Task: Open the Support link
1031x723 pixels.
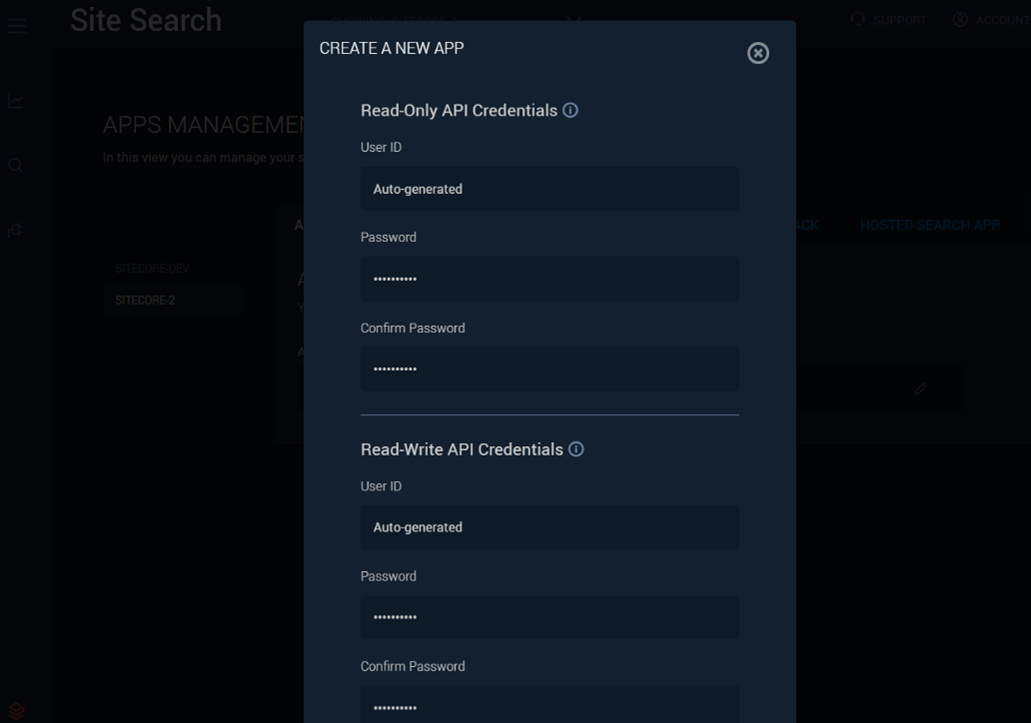Action: [x=899, y=20]
